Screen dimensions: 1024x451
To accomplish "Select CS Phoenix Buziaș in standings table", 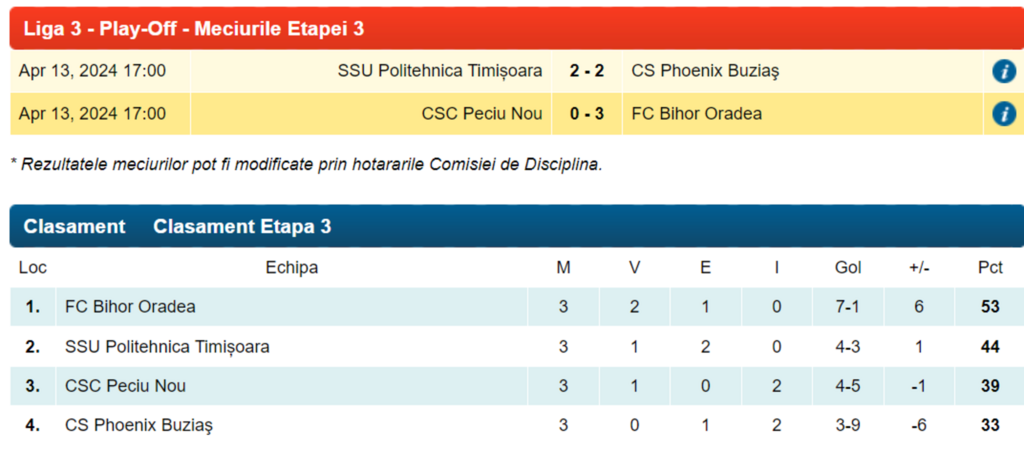I will (138, 425).
